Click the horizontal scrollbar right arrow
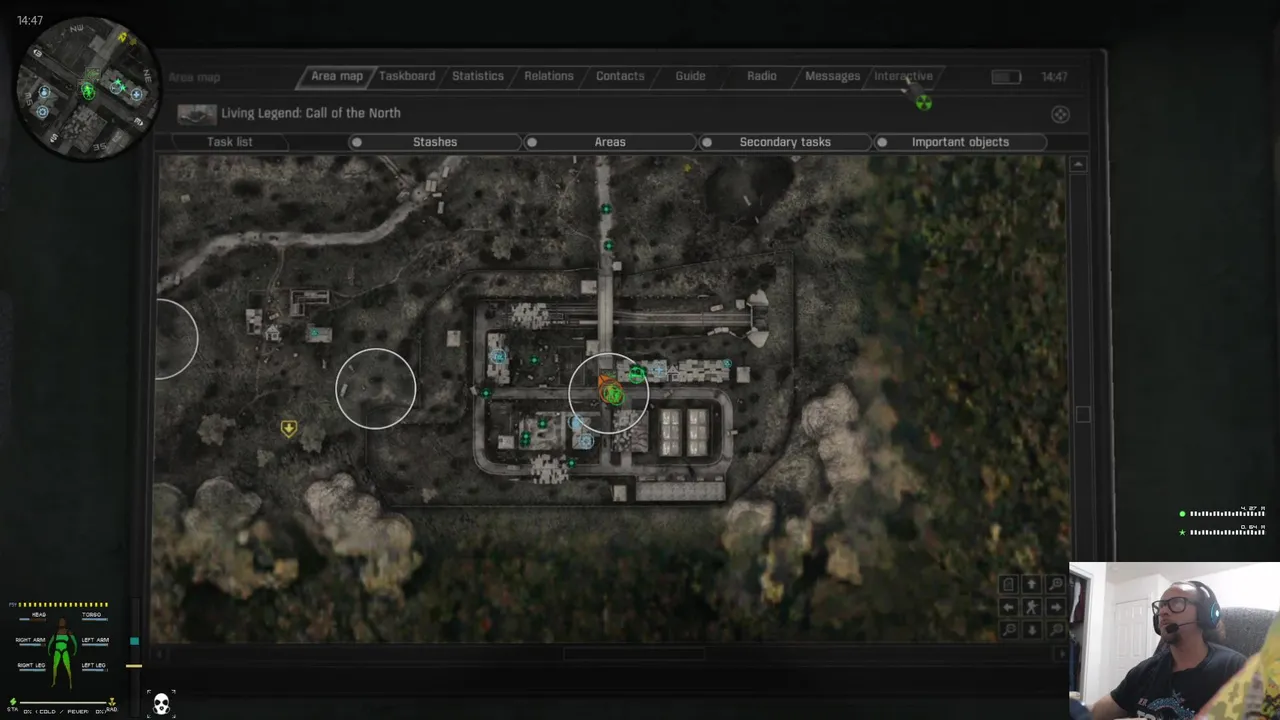The height and width of the screenshot is (720, 1280). 1062,654
